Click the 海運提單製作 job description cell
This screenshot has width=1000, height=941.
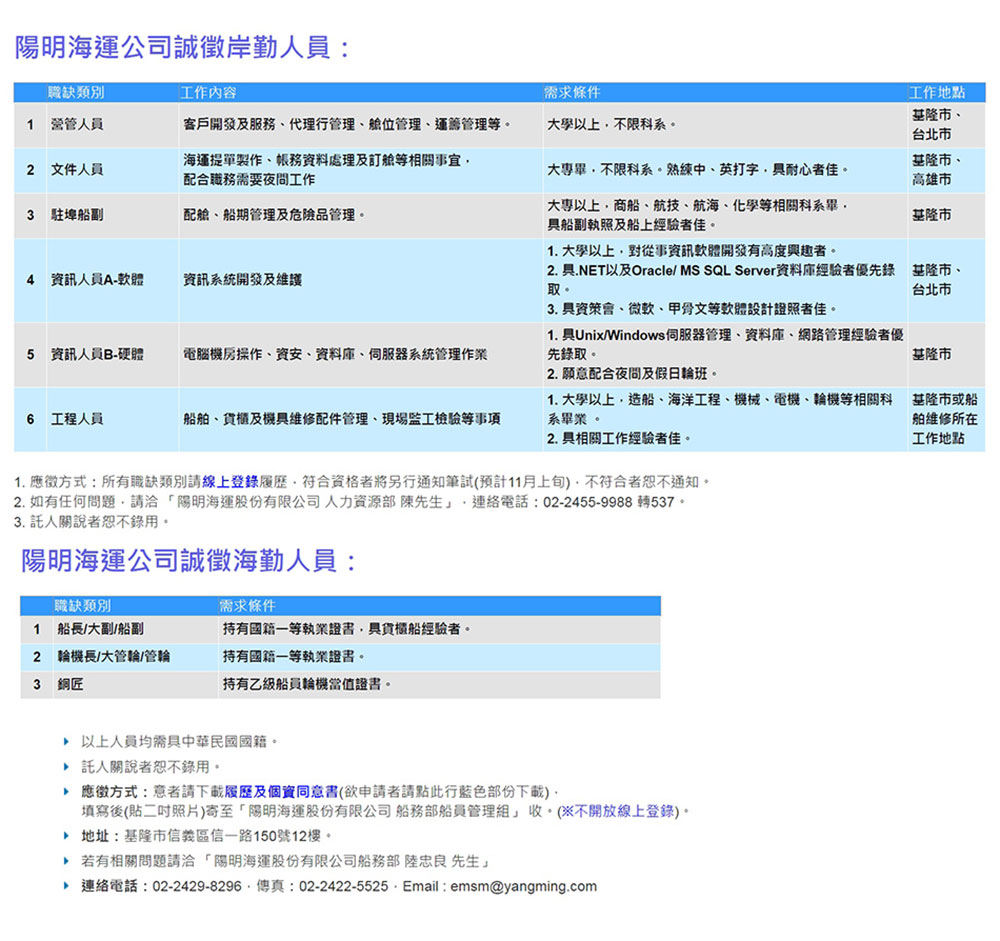click(360, 170)
